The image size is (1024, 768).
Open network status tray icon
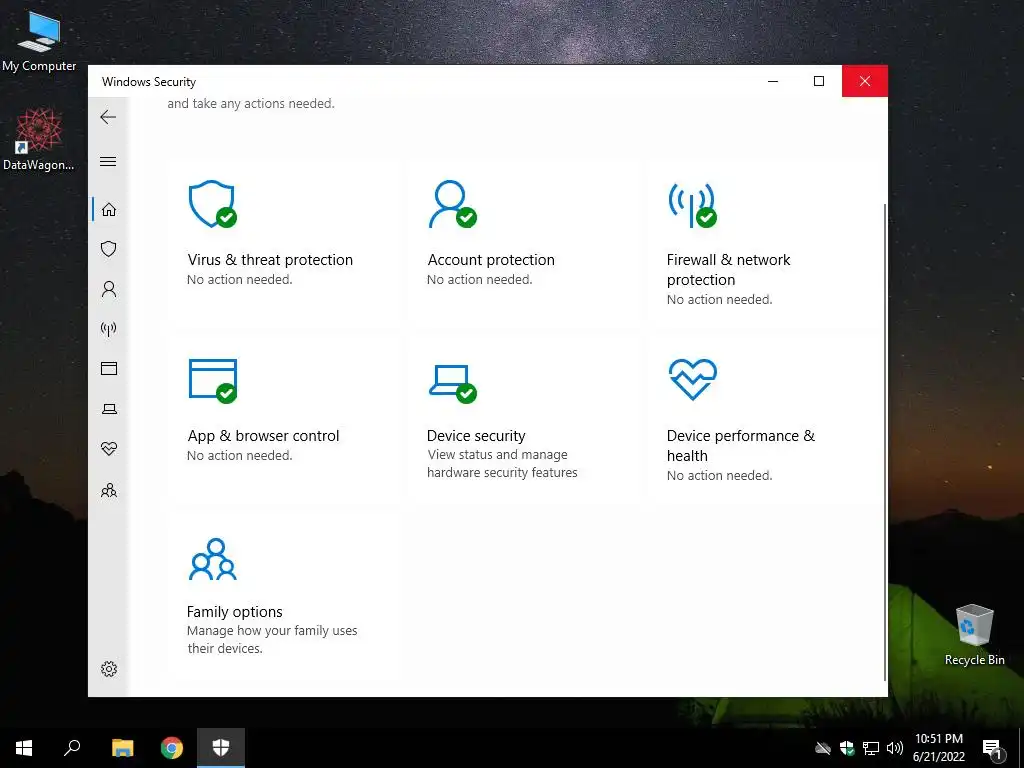[871, 748]
